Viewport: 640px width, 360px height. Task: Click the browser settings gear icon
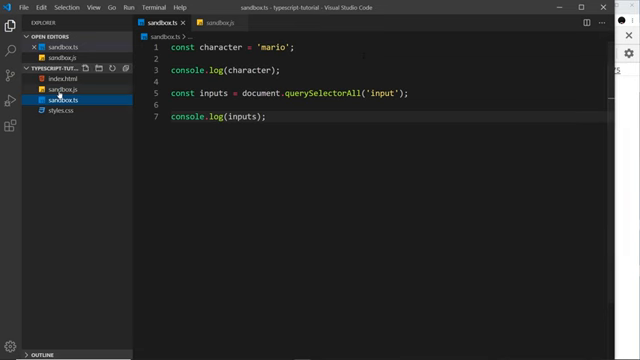629,53
